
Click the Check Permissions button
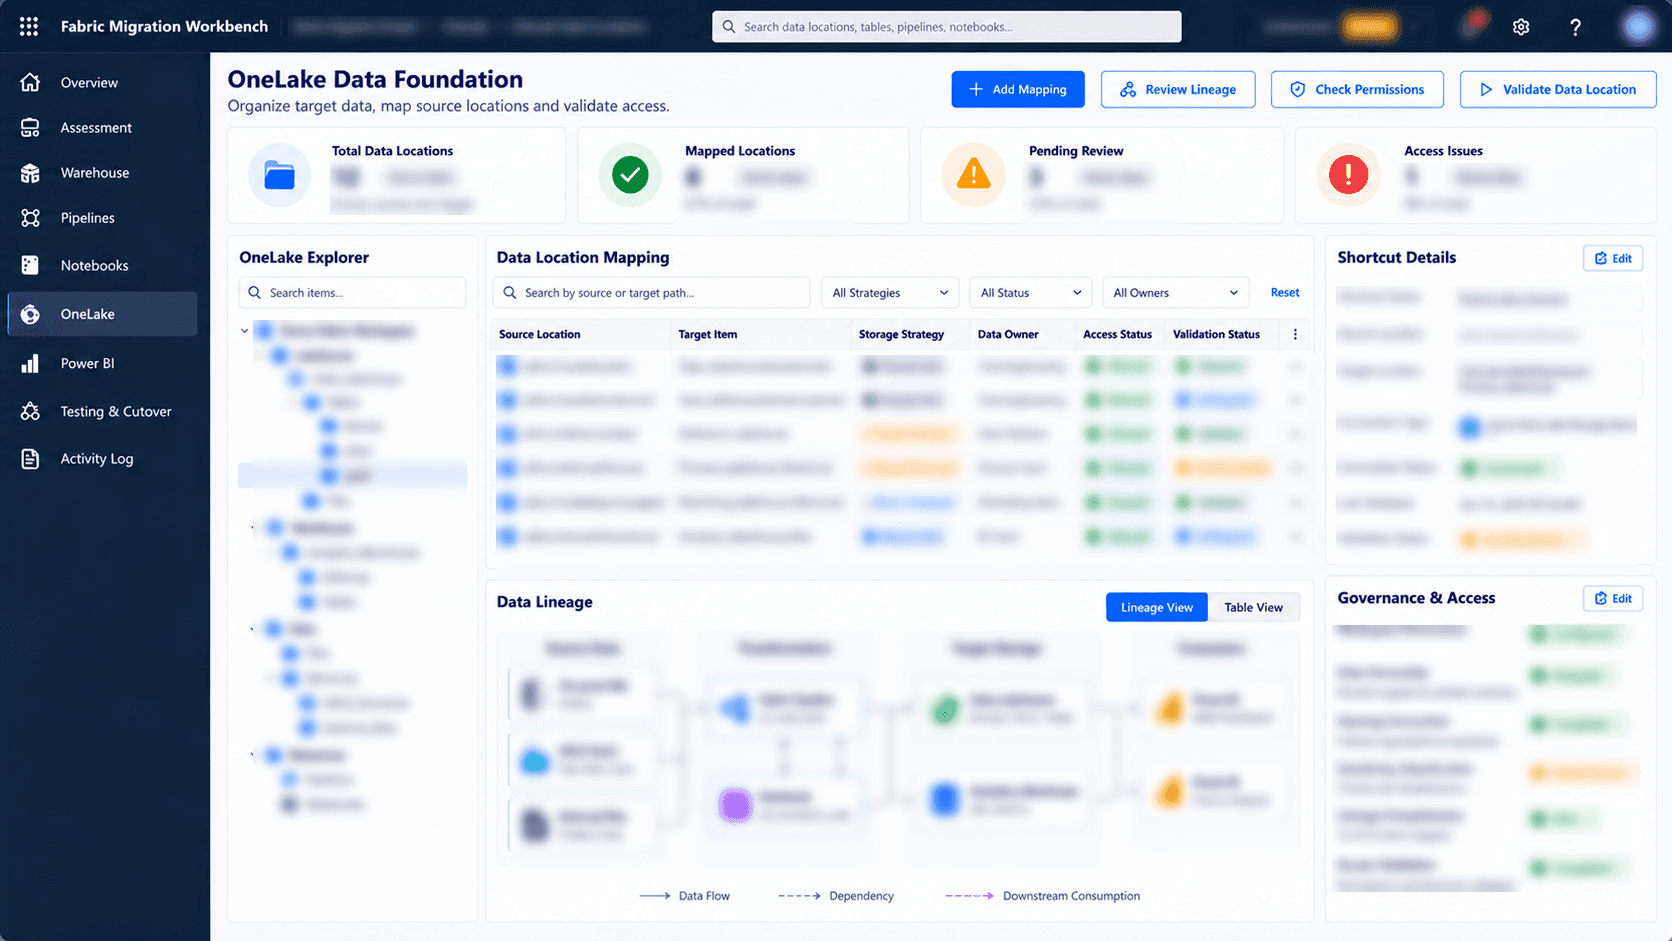(x=1357, y=89)
